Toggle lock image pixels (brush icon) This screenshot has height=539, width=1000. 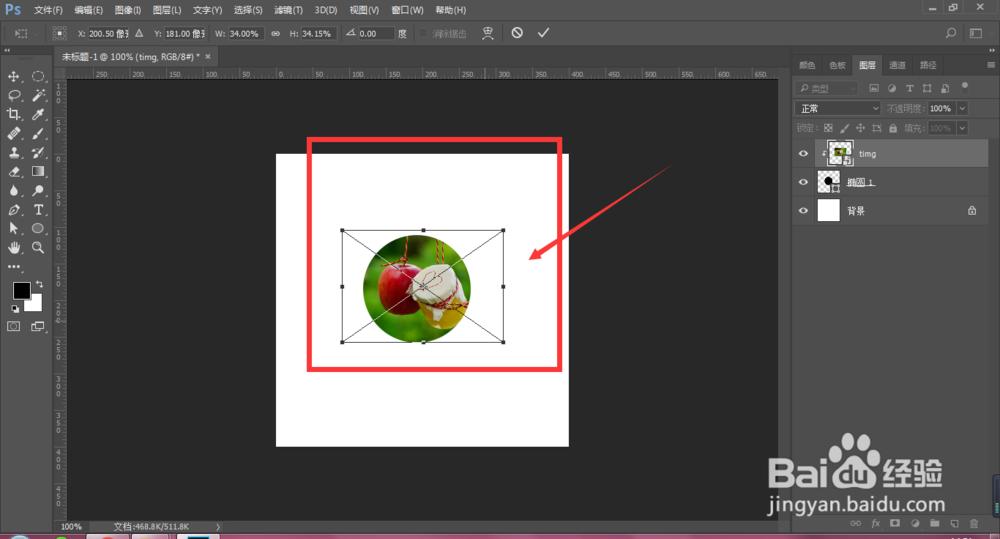844,128
